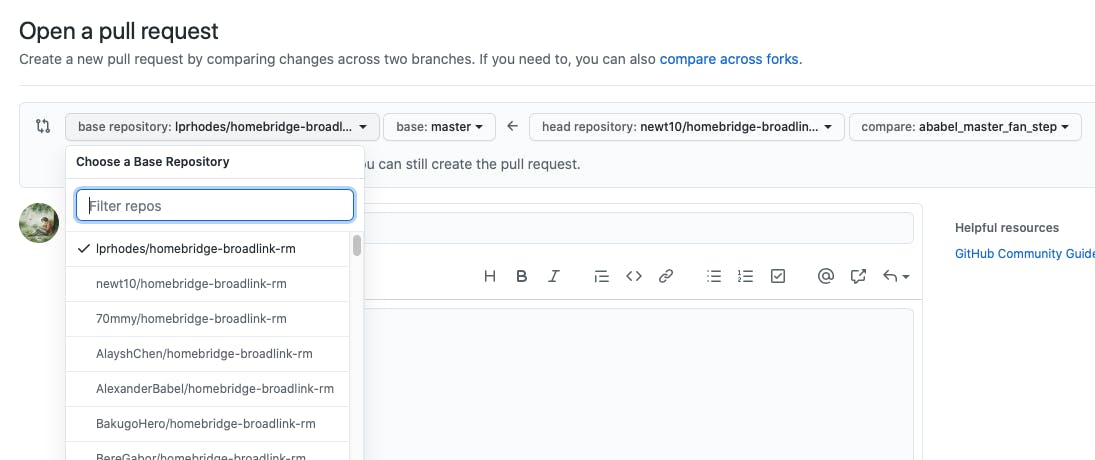
Task: Open the base: master branch dropdown
Action: [x=439, y=127]
